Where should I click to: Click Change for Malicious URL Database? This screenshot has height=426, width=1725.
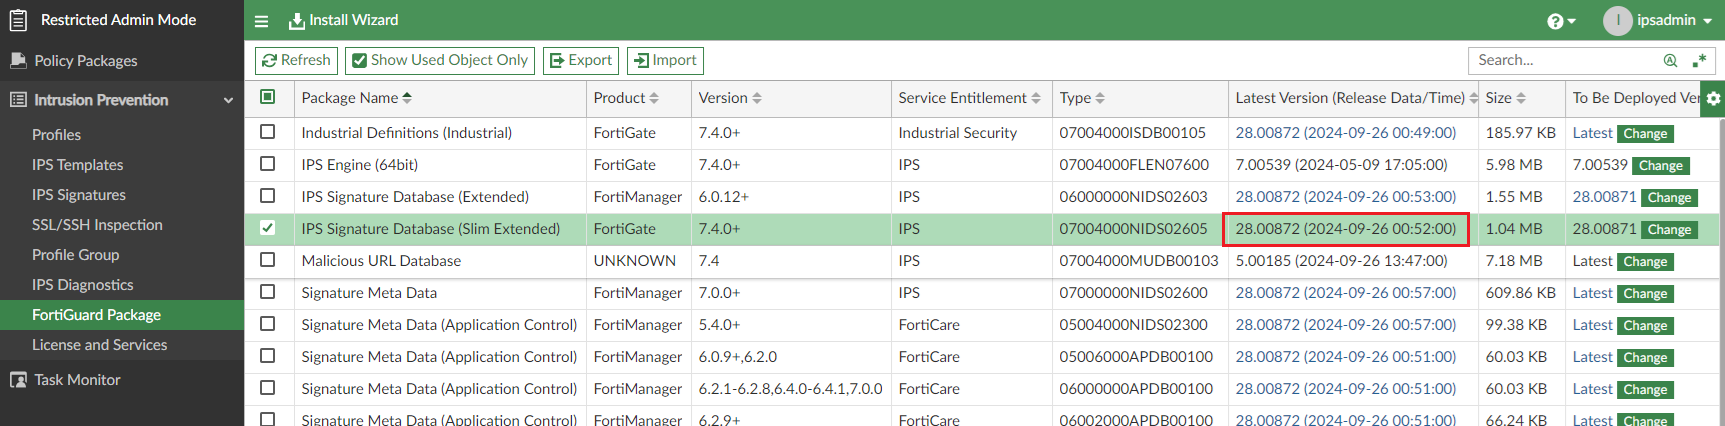click(x=1645, y=262)
